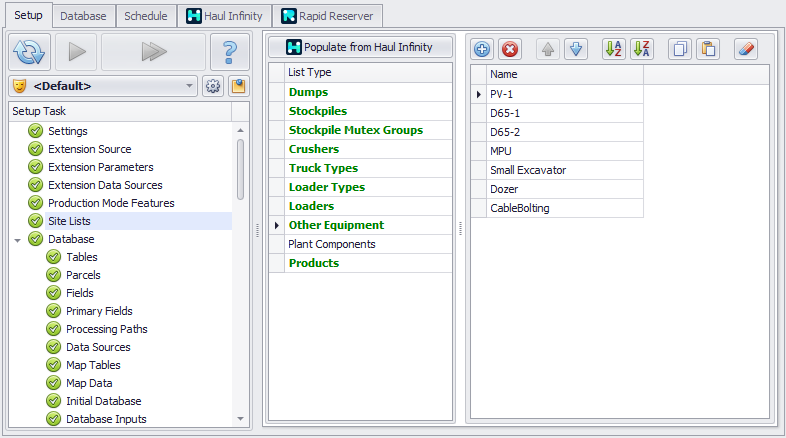The width and height of the screenshot is (786, 438).
Task: Open scenario settings gear icon
Action: pyautogui.click(x=213, y=86)
